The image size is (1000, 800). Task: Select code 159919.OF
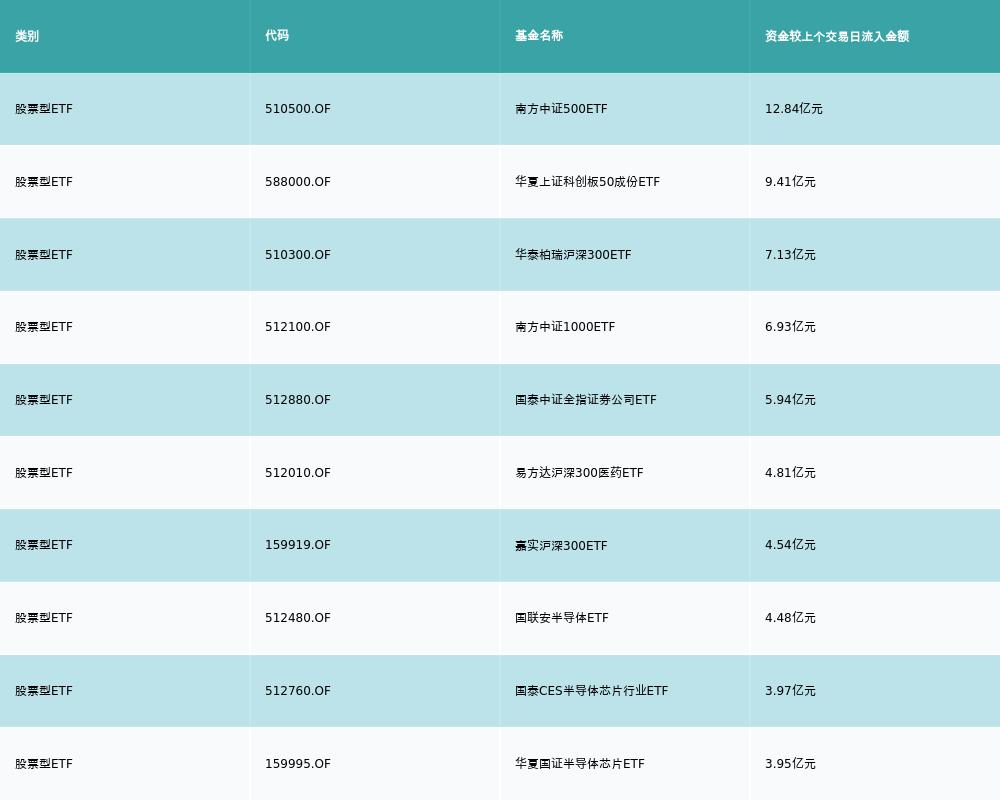pyautogui.click(x=298, y=545)
